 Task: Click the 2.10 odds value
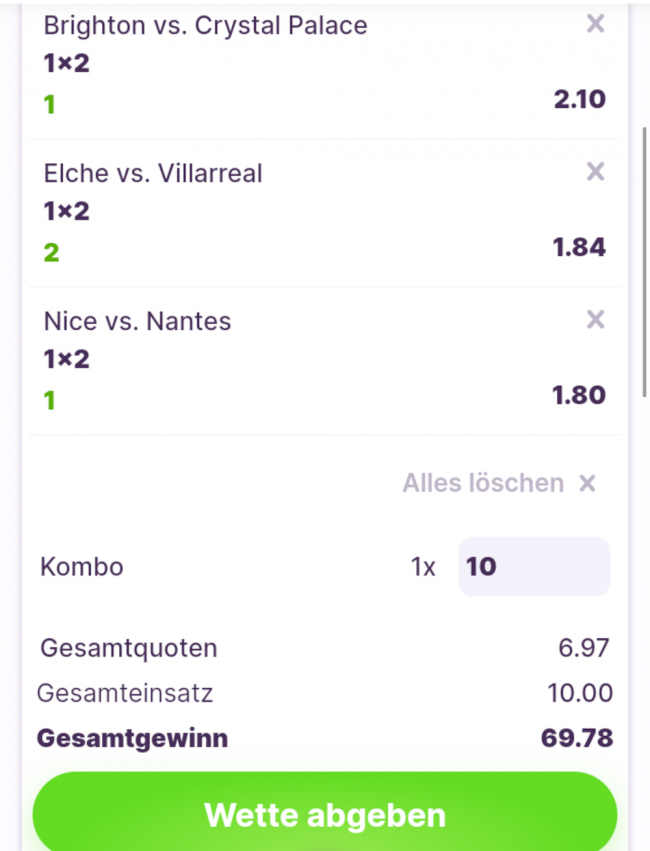pos(580,99)
